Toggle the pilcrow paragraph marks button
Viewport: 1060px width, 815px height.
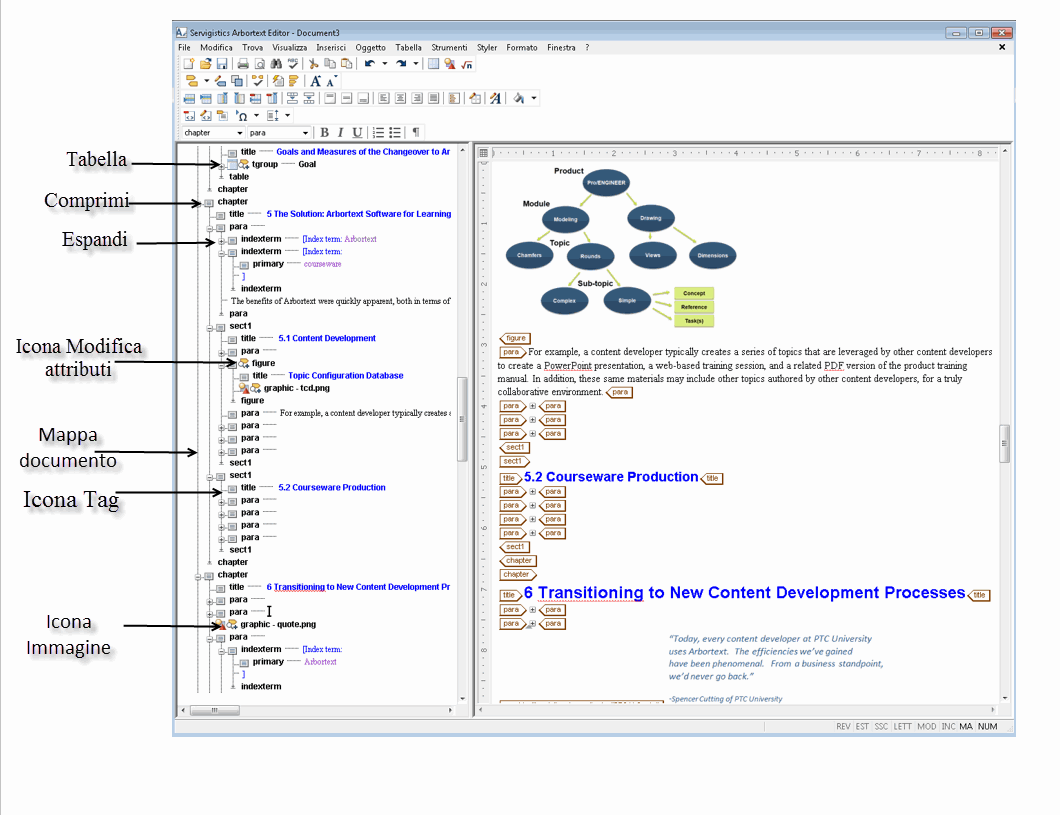416,132
